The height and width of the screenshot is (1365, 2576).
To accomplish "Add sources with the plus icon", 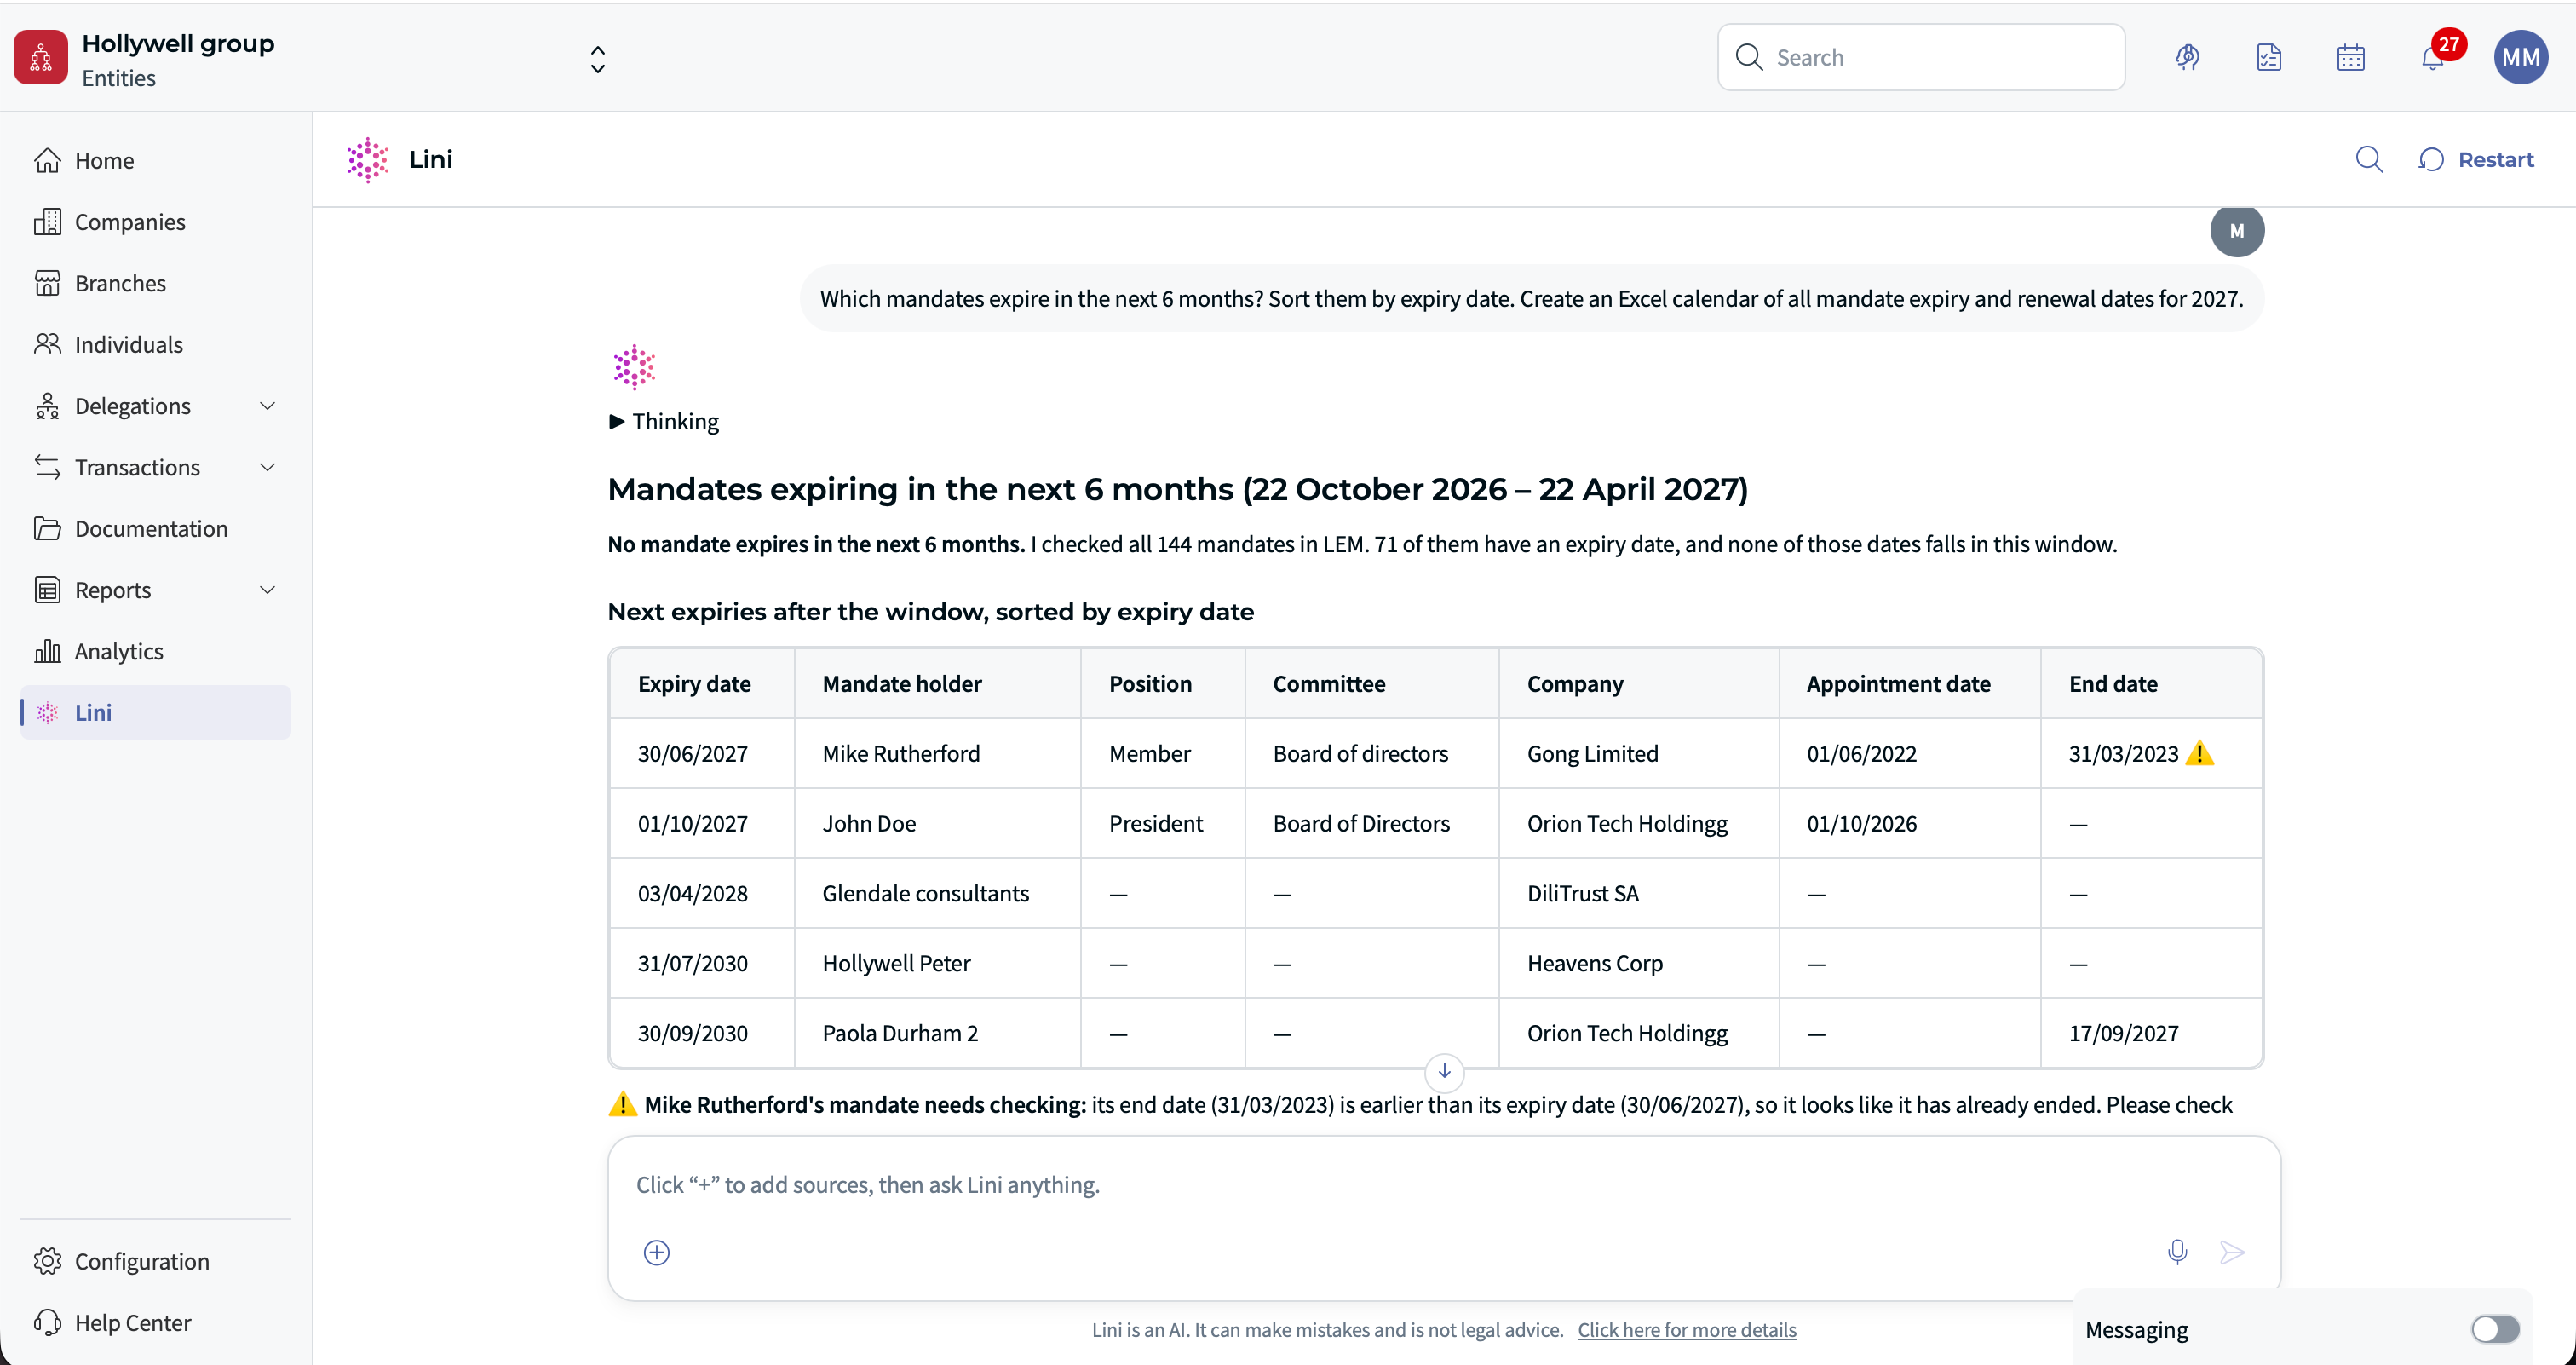I will [x=657, y=1252].
